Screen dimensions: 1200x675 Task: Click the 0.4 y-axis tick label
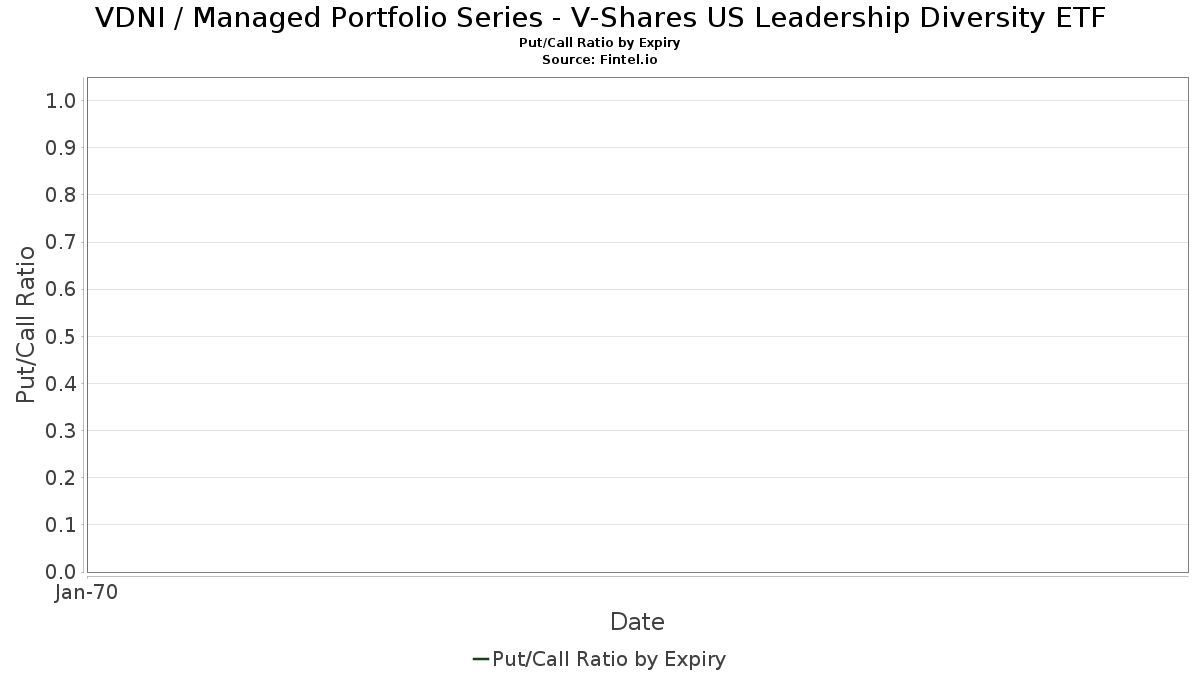coord(61,383)
